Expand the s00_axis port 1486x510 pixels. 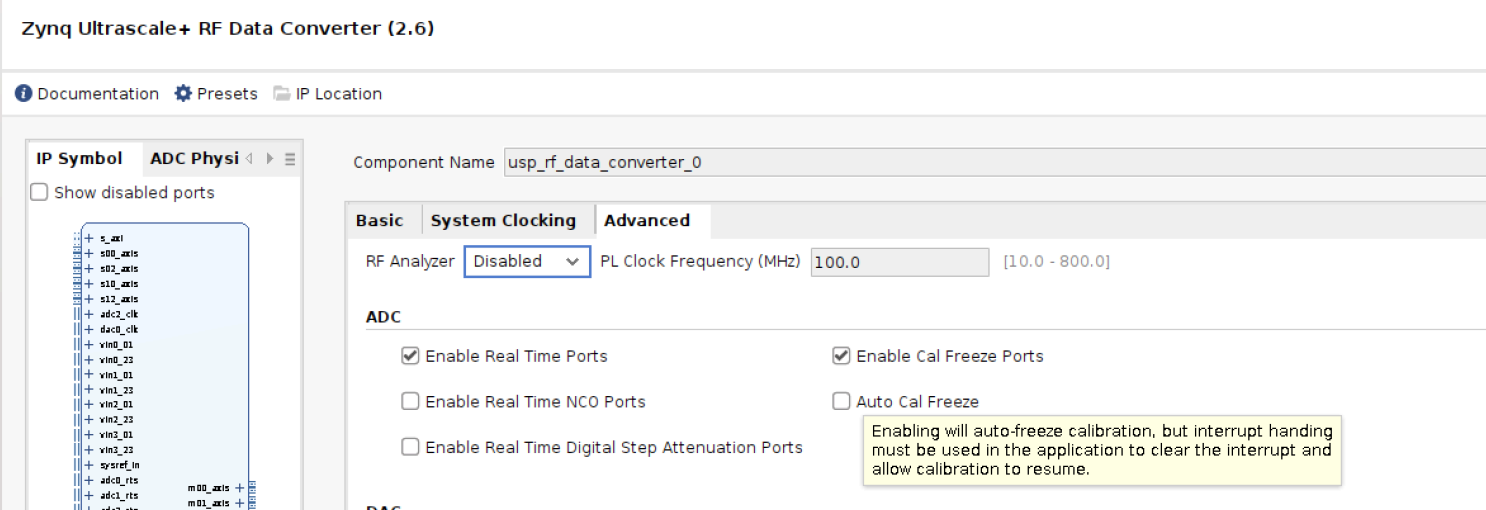click(x=89, y=253)
